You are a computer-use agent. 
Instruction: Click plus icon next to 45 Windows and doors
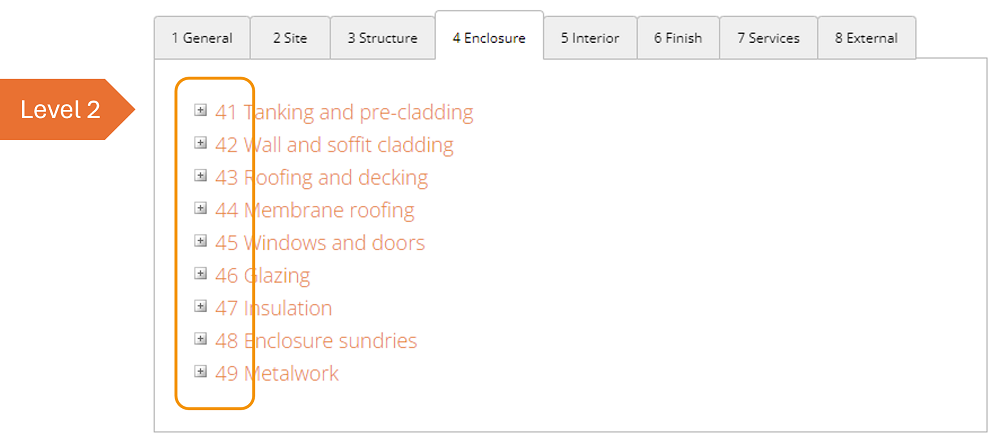[200, 241]
